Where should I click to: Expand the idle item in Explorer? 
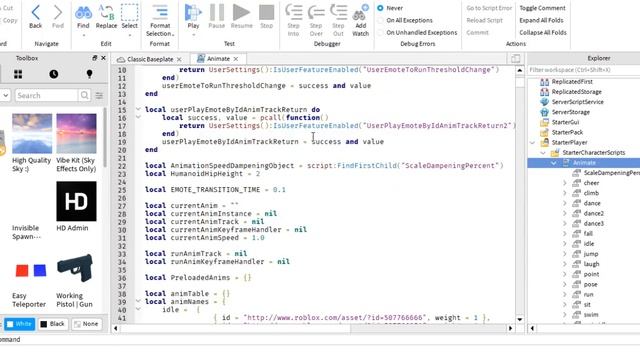coord(565,244)
